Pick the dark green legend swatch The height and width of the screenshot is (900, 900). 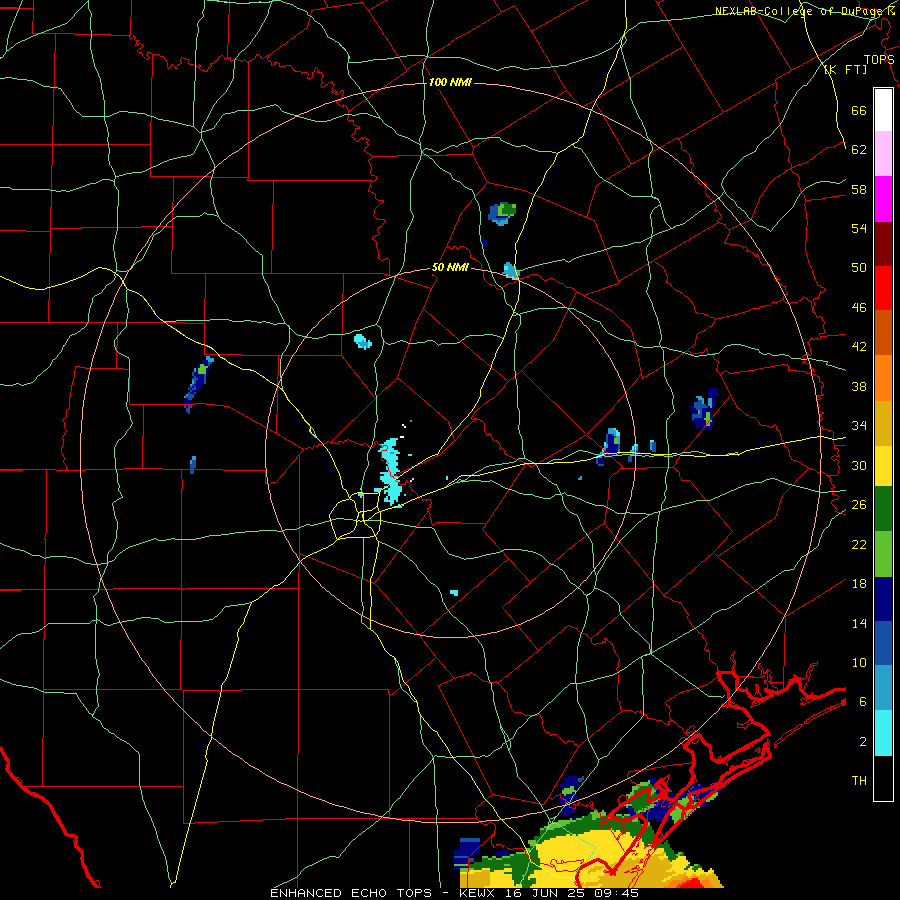pos(883,509)
